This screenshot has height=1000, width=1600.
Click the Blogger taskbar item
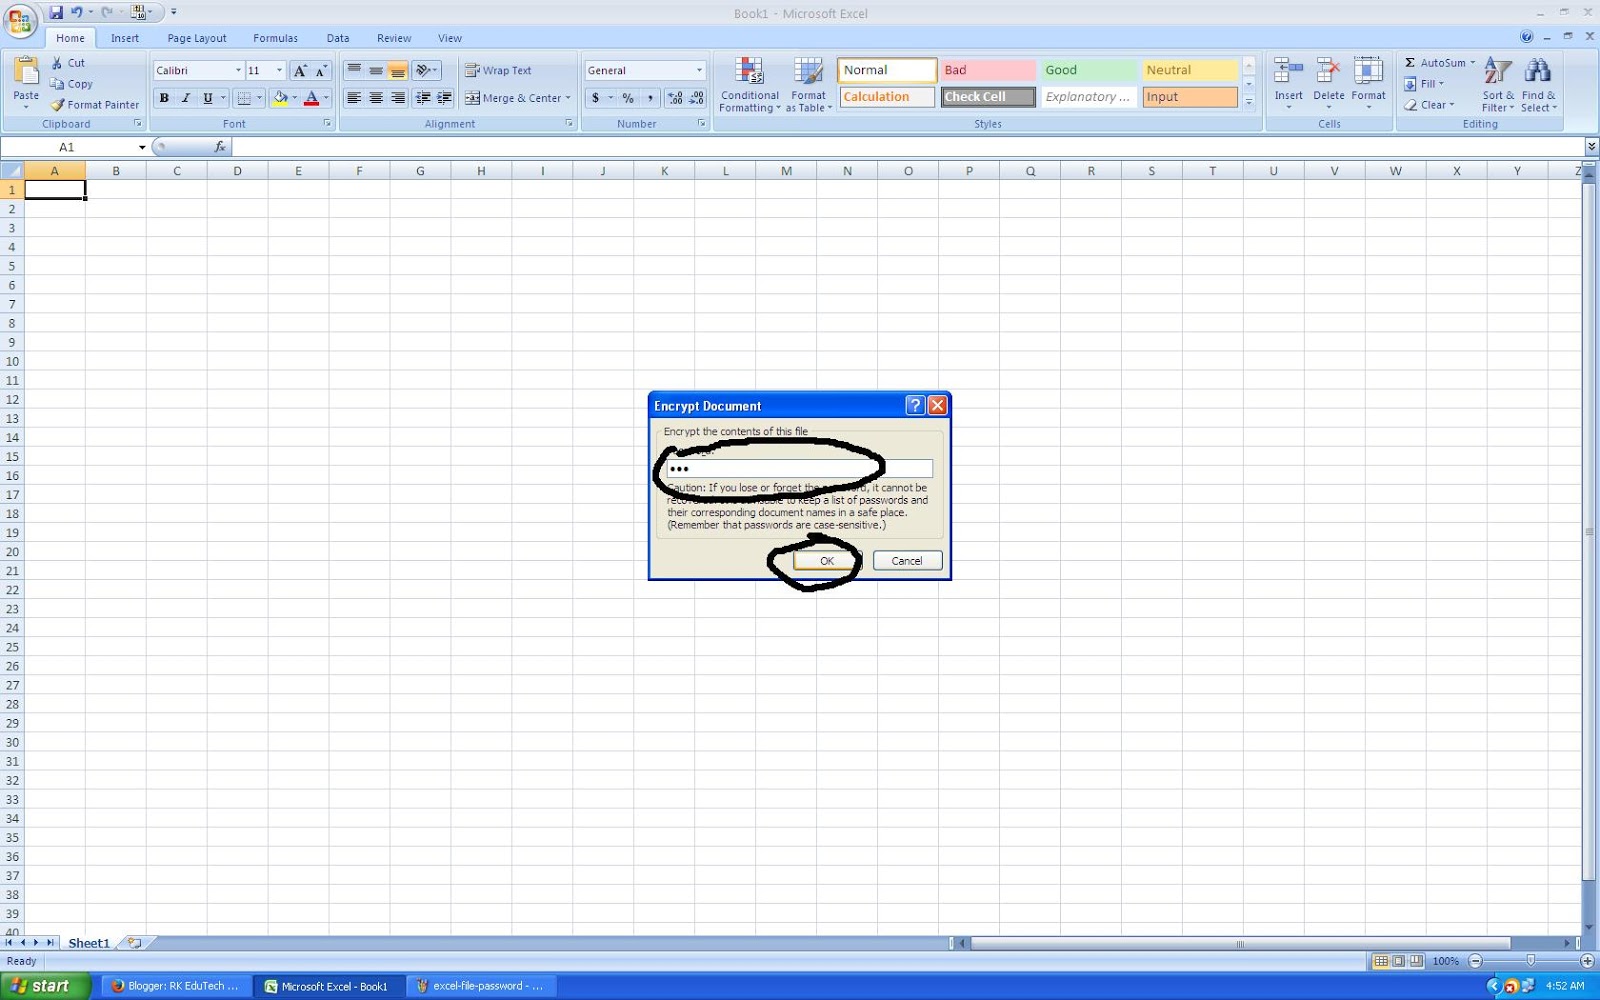point(175,986)
